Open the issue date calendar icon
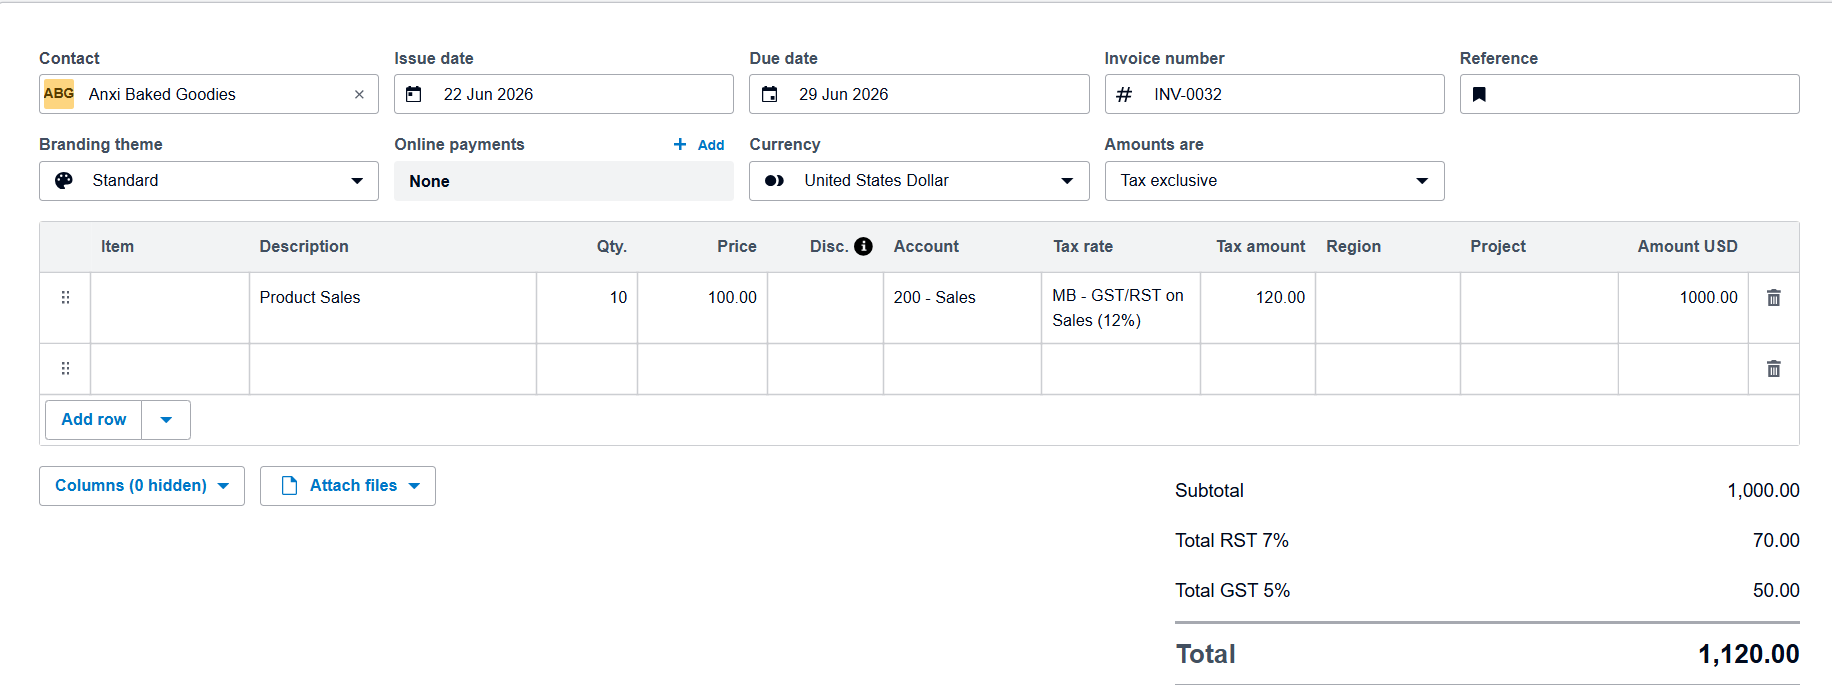The height and width of the screenshot is (687, 1832). click(414, 94)
